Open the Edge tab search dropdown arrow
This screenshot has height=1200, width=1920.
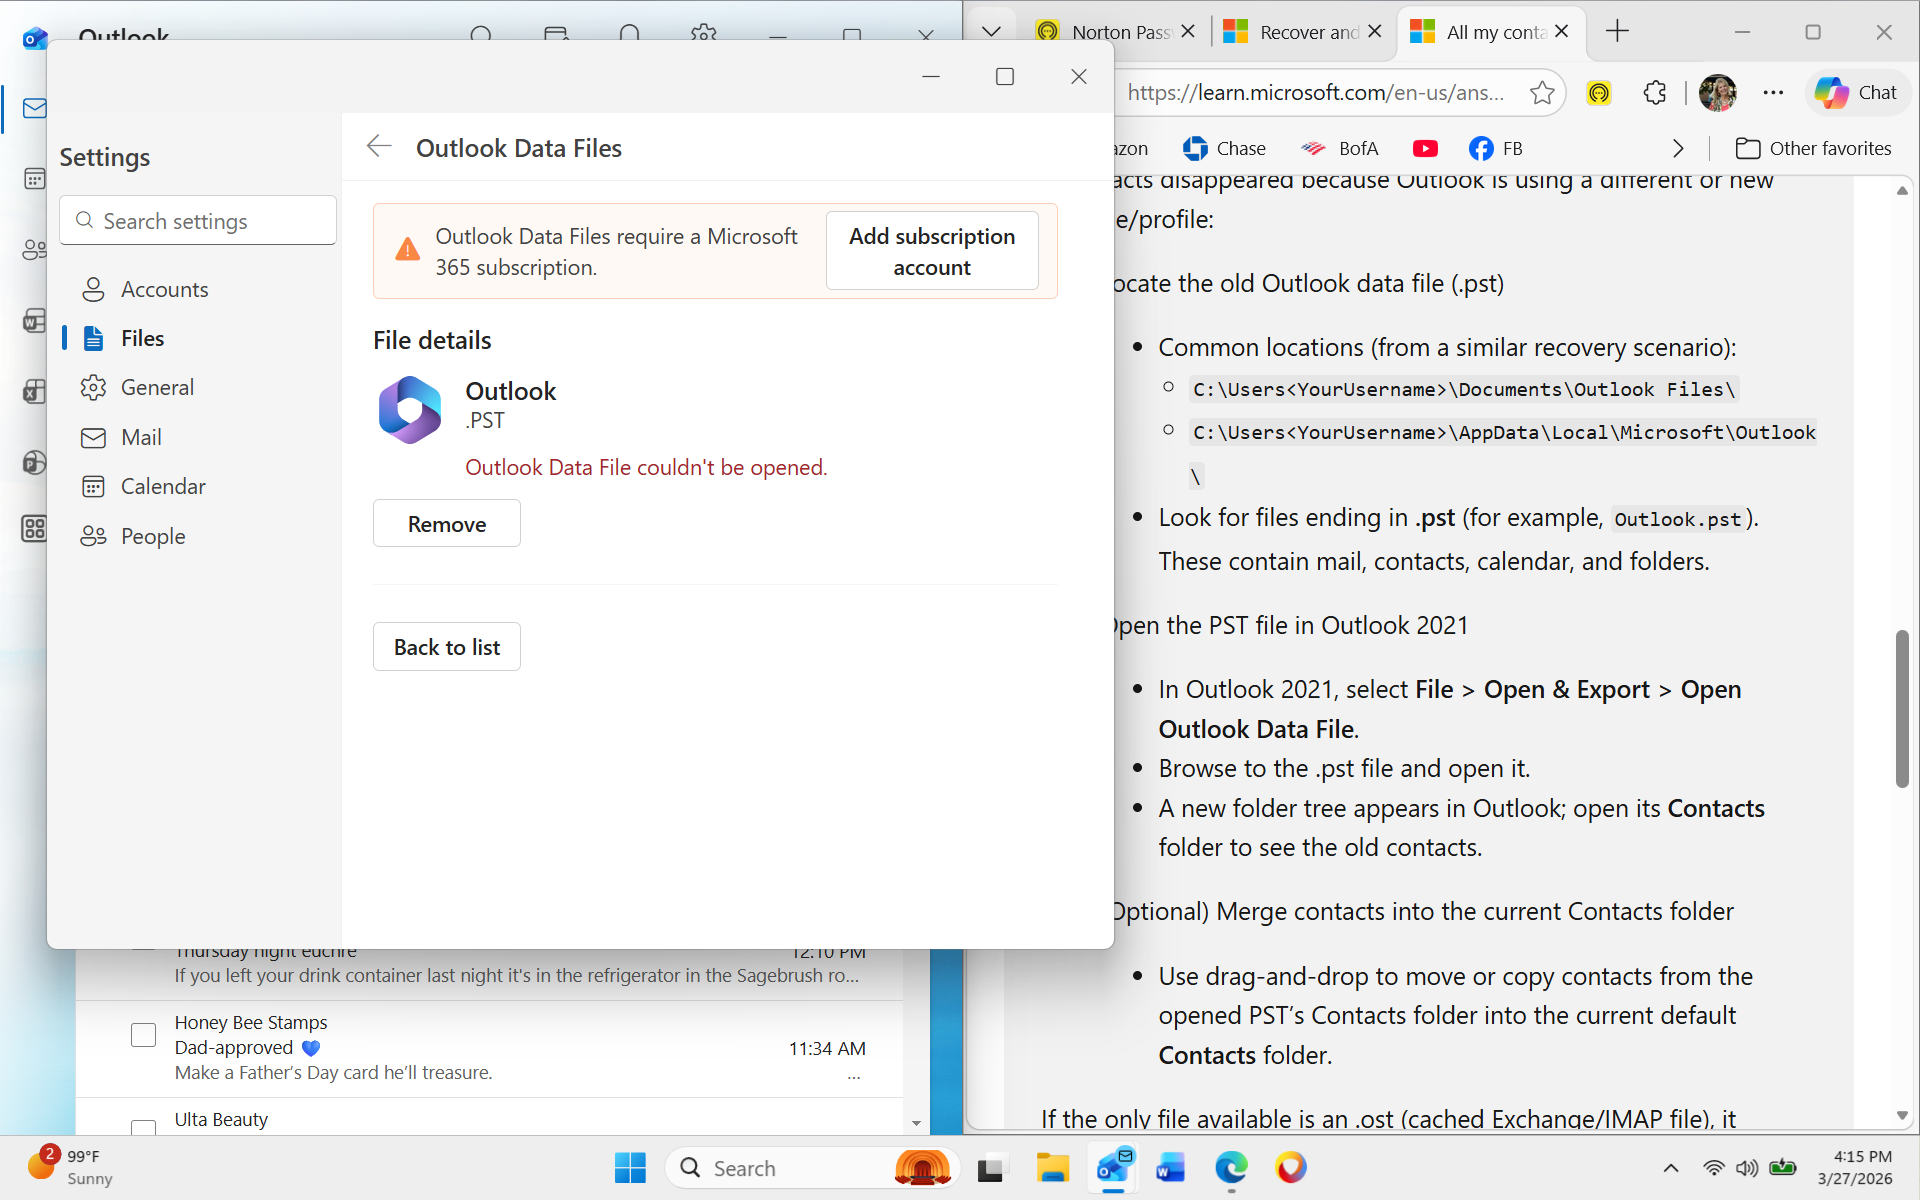[x=991, y=31]
